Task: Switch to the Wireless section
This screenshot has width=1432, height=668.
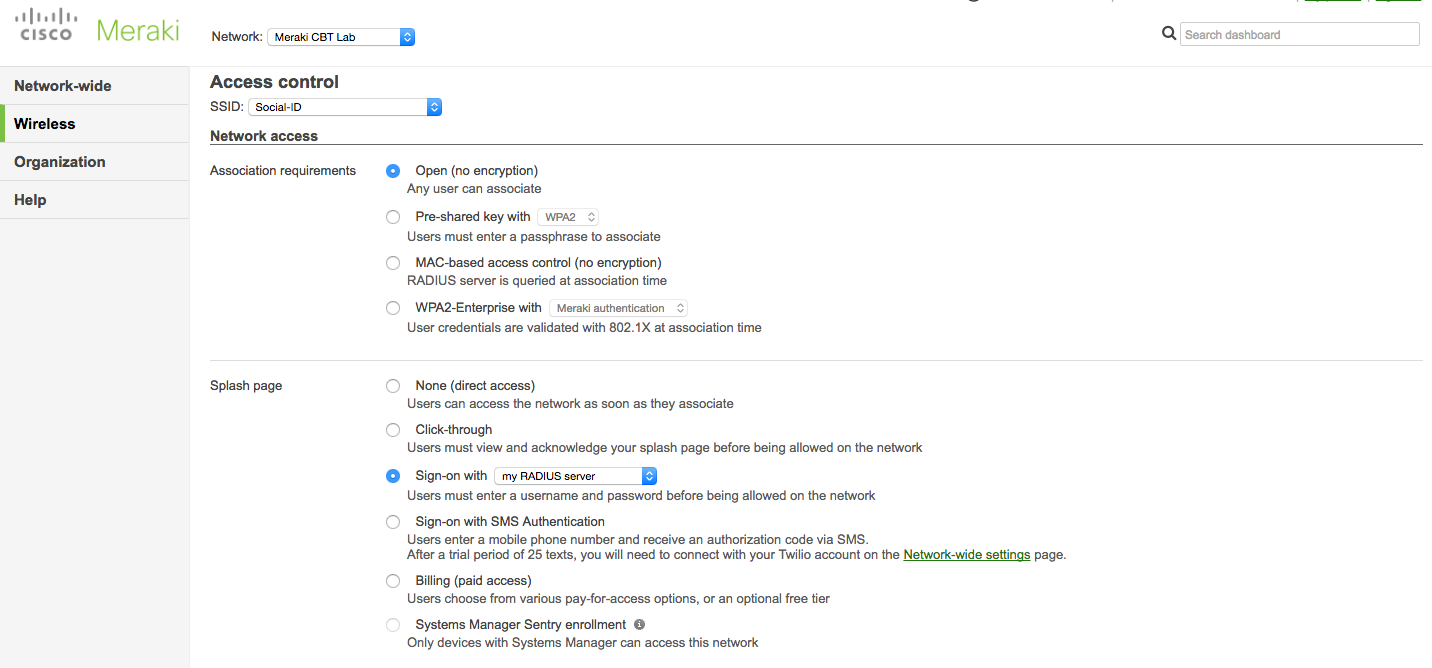Action: click(44, 123)
